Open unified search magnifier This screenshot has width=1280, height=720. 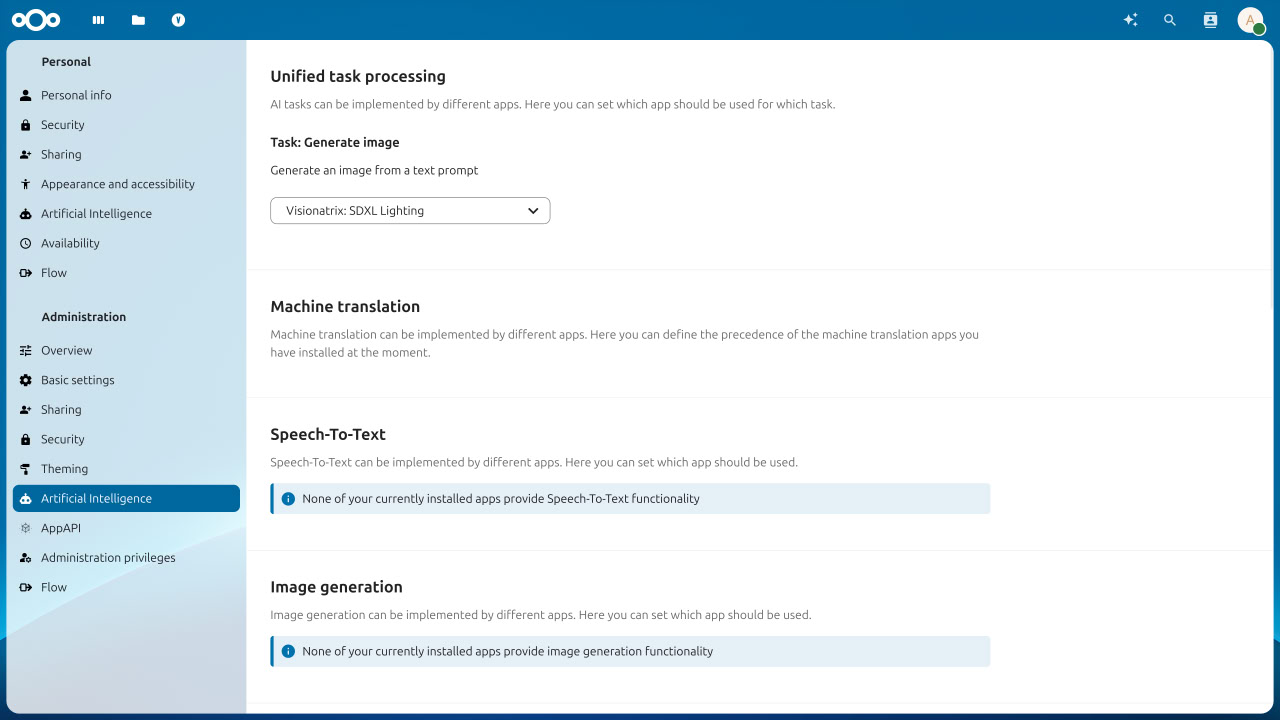click(1170, 20)
